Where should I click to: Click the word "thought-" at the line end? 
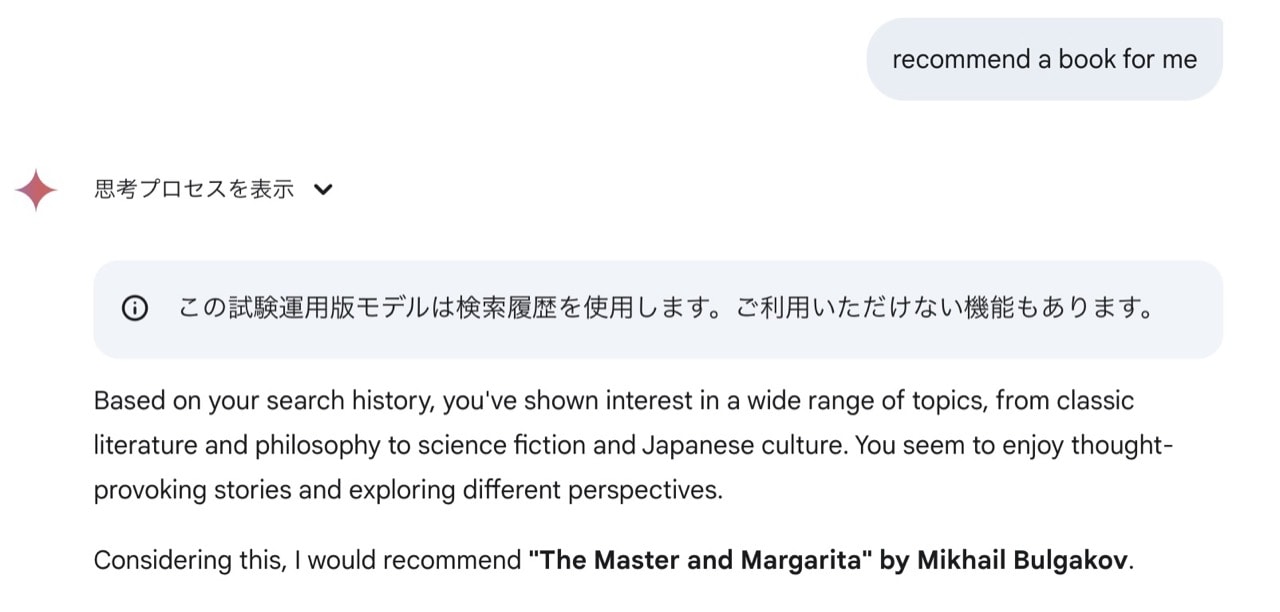1121,445
